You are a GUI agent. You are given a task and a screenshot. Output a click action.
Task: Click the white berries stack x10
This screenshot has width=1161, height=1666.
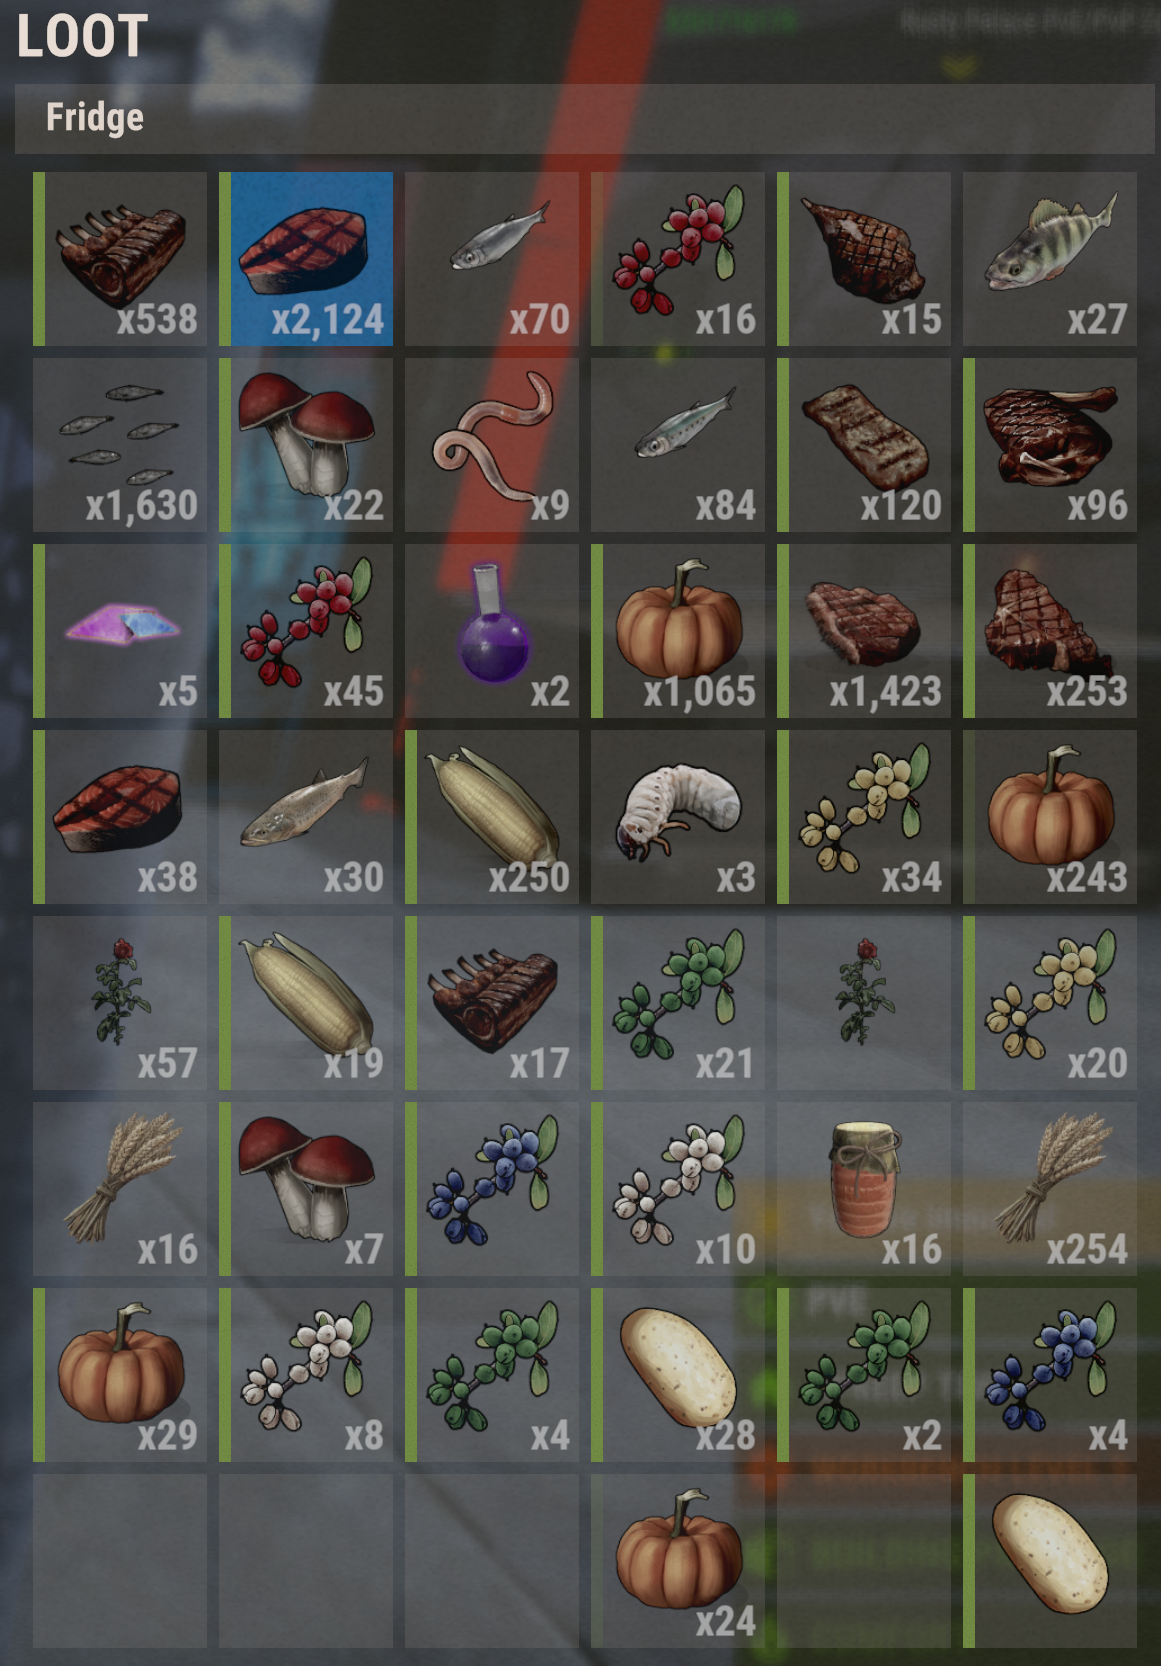pyautogui.click(x=678, y=1189)
